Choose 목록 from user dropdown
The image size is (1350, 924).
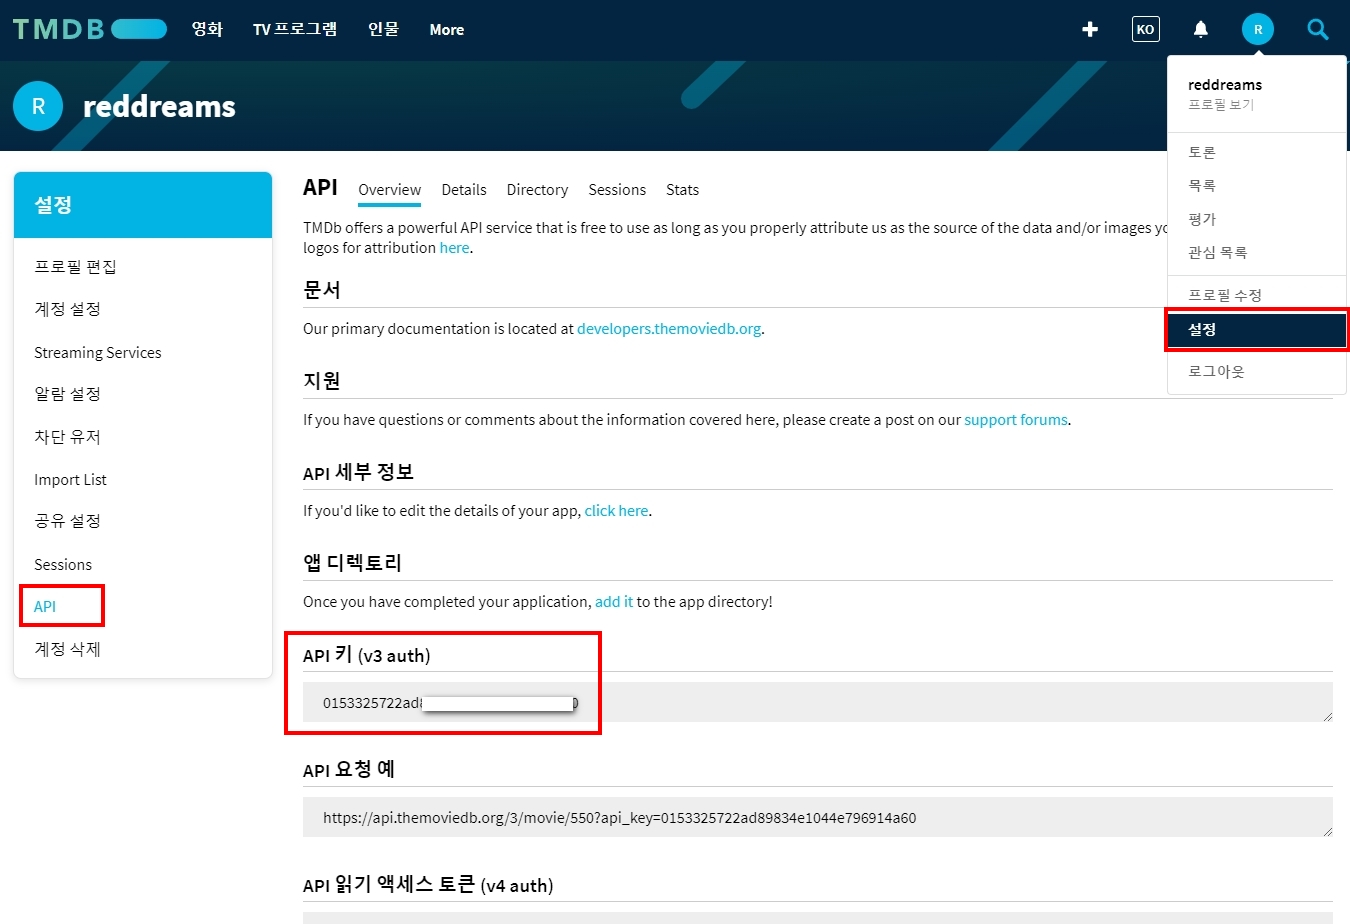coord(1202,186)
